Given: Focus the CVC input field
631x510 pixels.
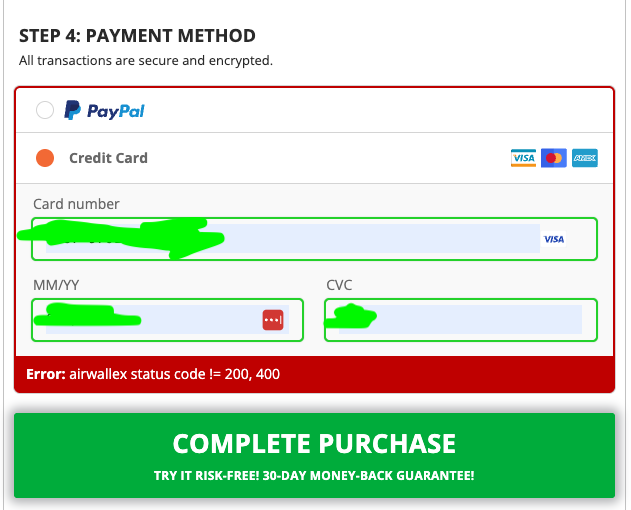Looking at the screenshot, I should (461, 320).
